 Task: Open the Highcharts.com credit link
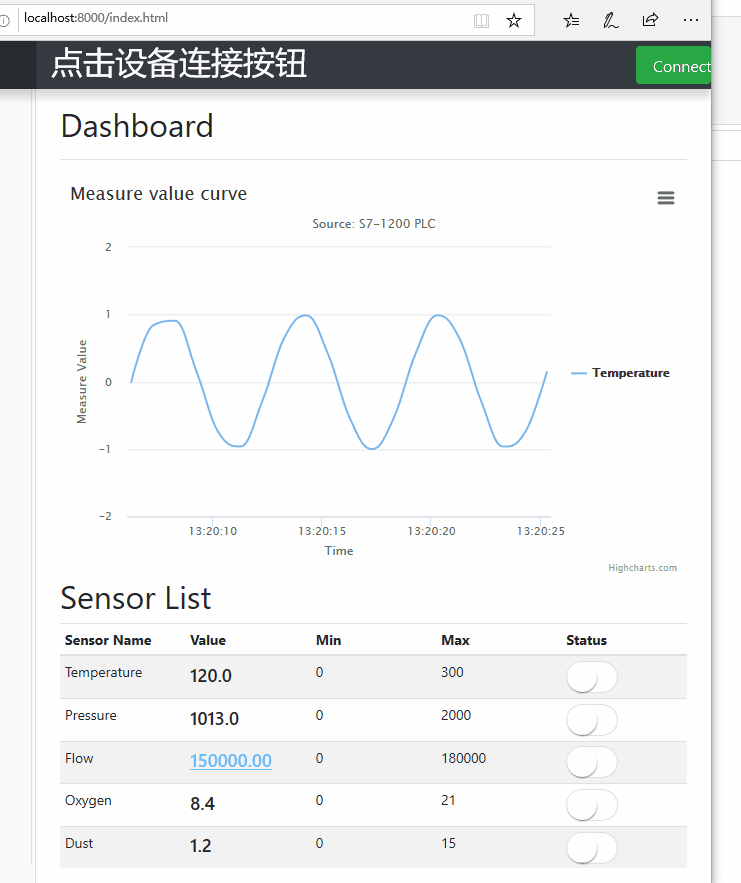[x=642, y=568]
